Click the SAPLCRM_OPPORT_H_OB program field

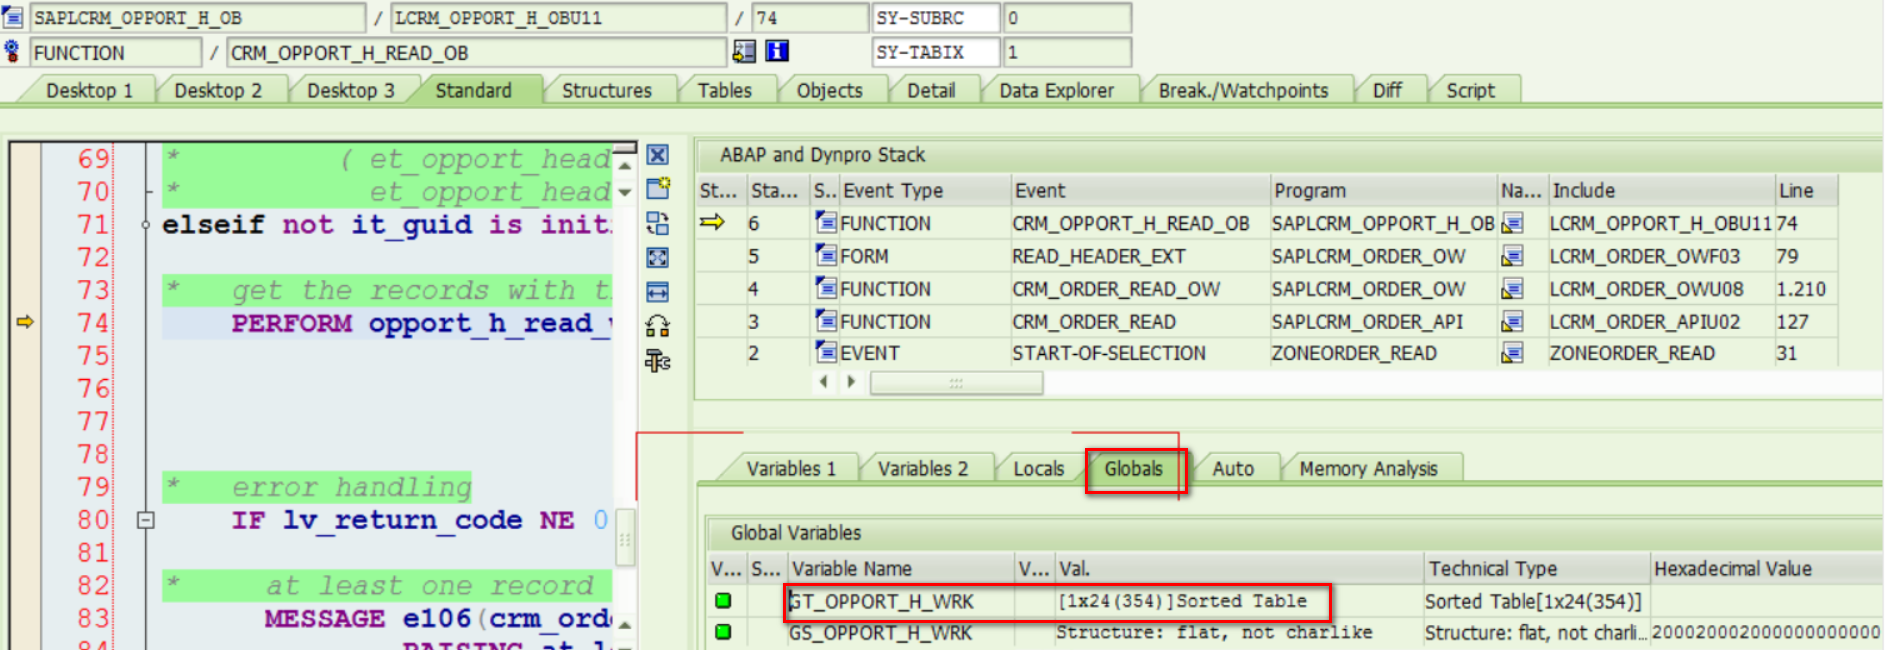[x=198, y=18]
